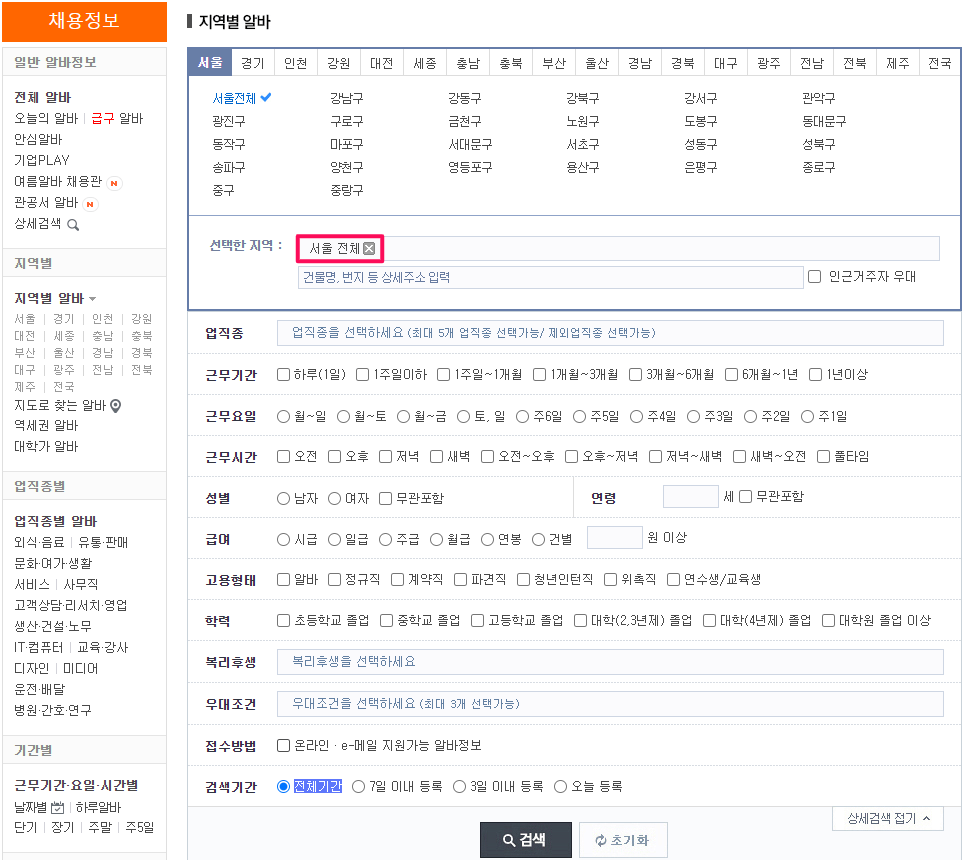Choose the 서초구 district
Viewport: 964px width, 860px height.
click(583, 144)
